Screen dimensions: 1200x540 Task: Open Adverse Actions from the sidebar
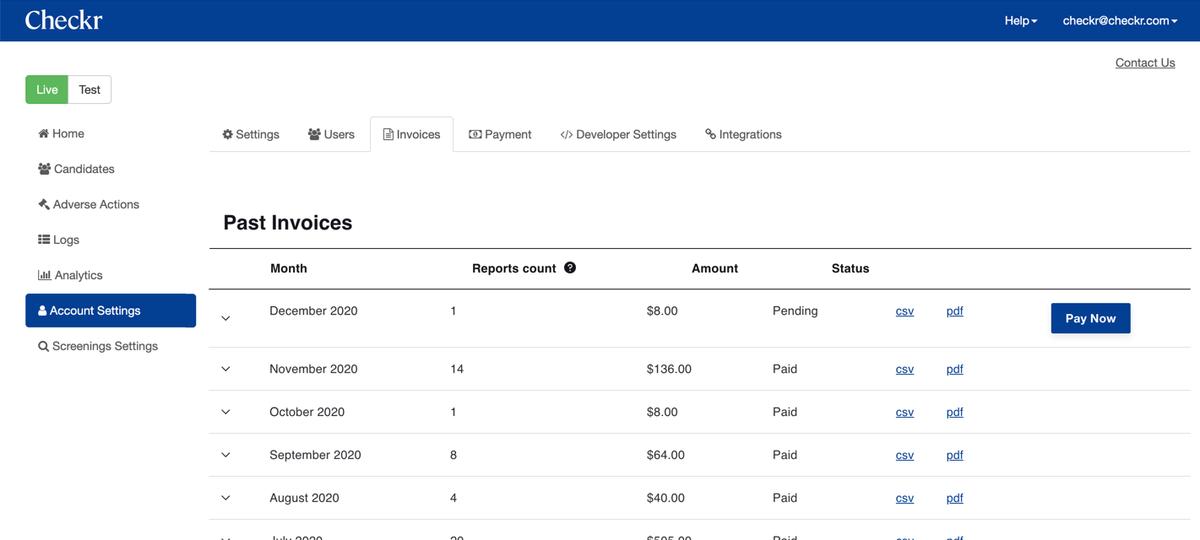pos(88,204)
